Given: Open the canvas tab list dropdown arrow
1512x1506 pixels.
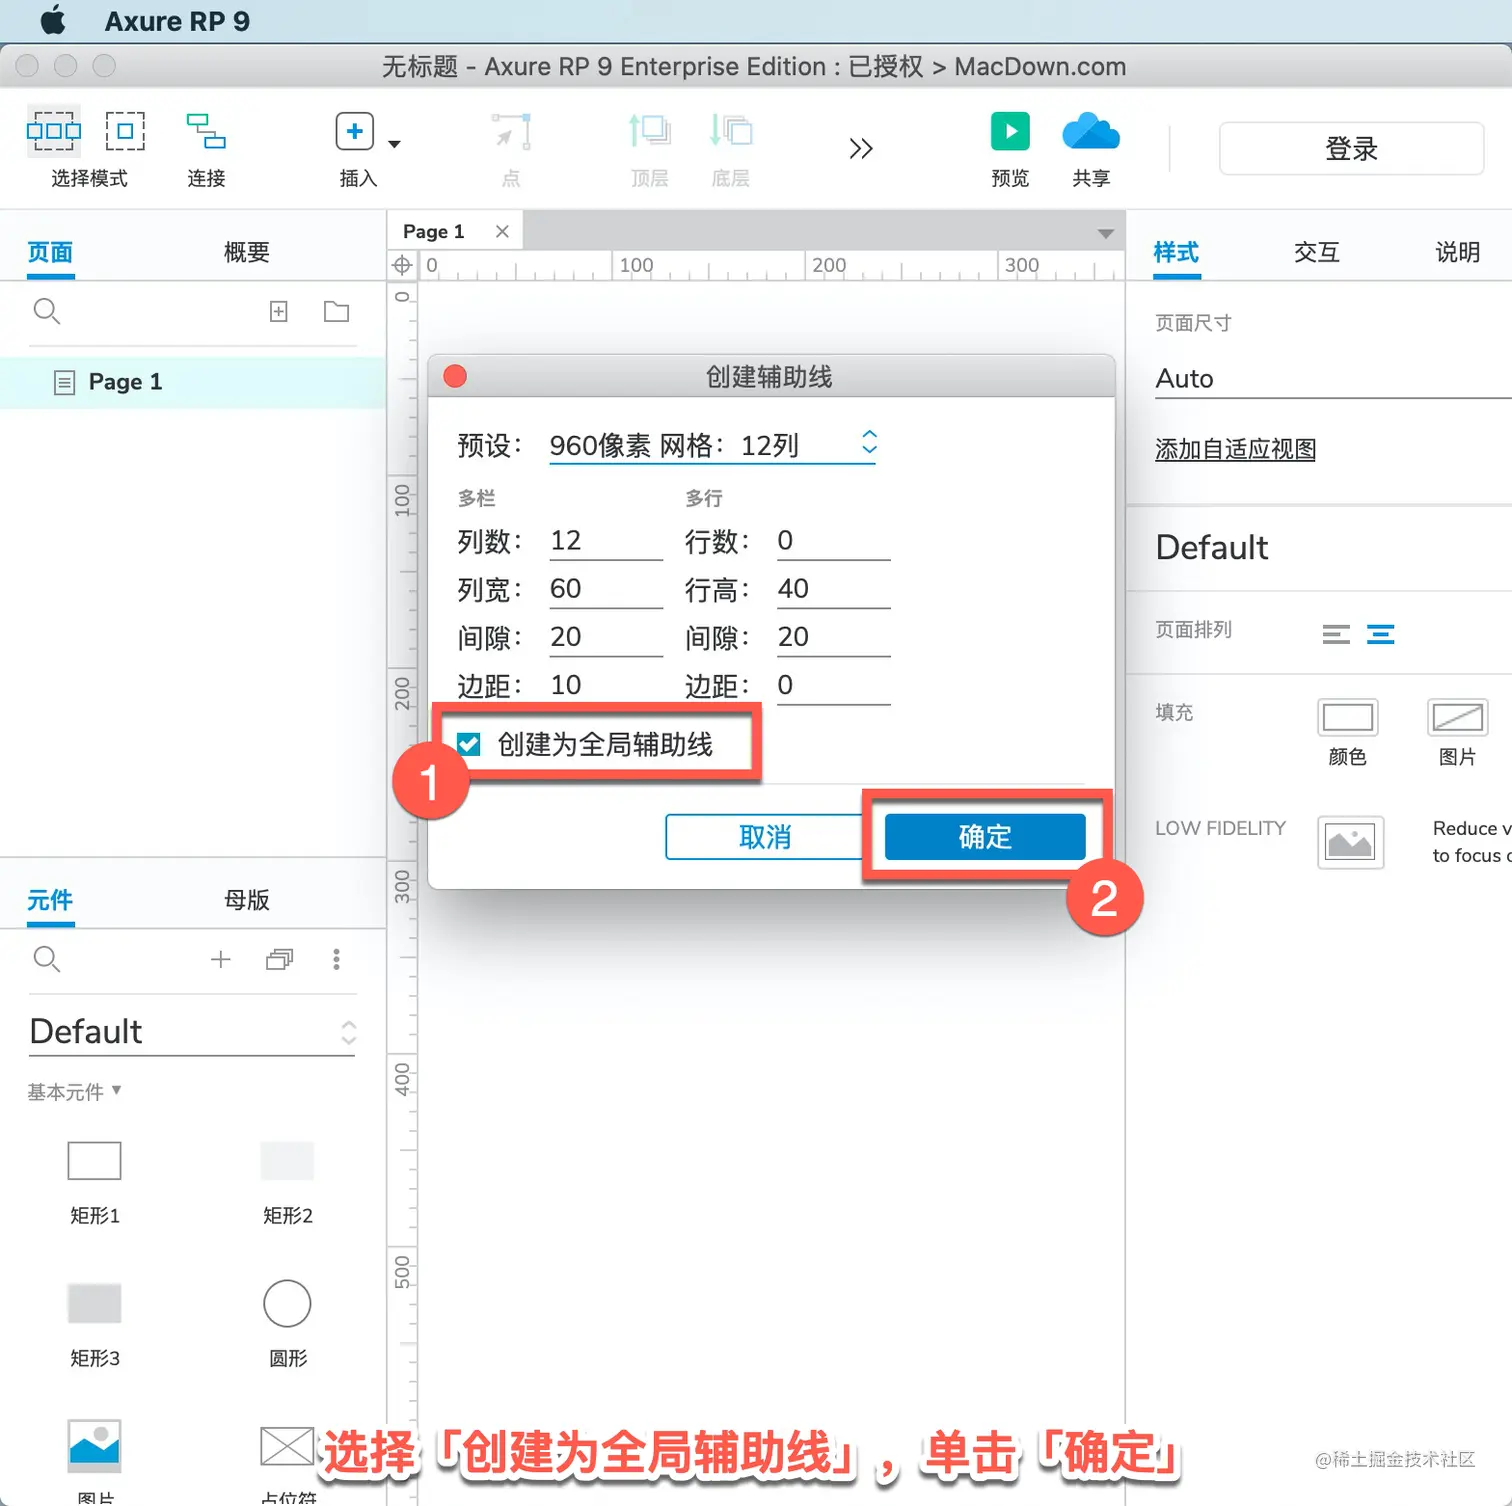Looking at the screenshot, I should tap(1105, 234).
